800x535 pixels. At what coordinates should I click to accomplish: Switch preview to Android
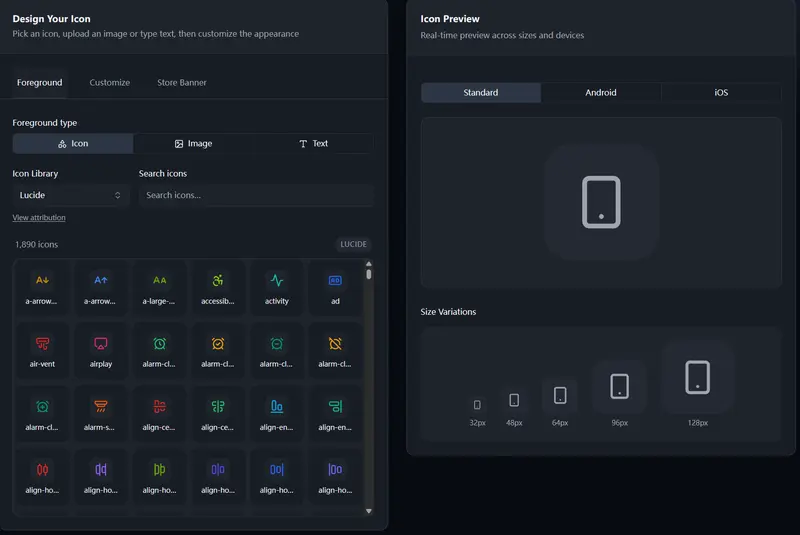[601, 92]
